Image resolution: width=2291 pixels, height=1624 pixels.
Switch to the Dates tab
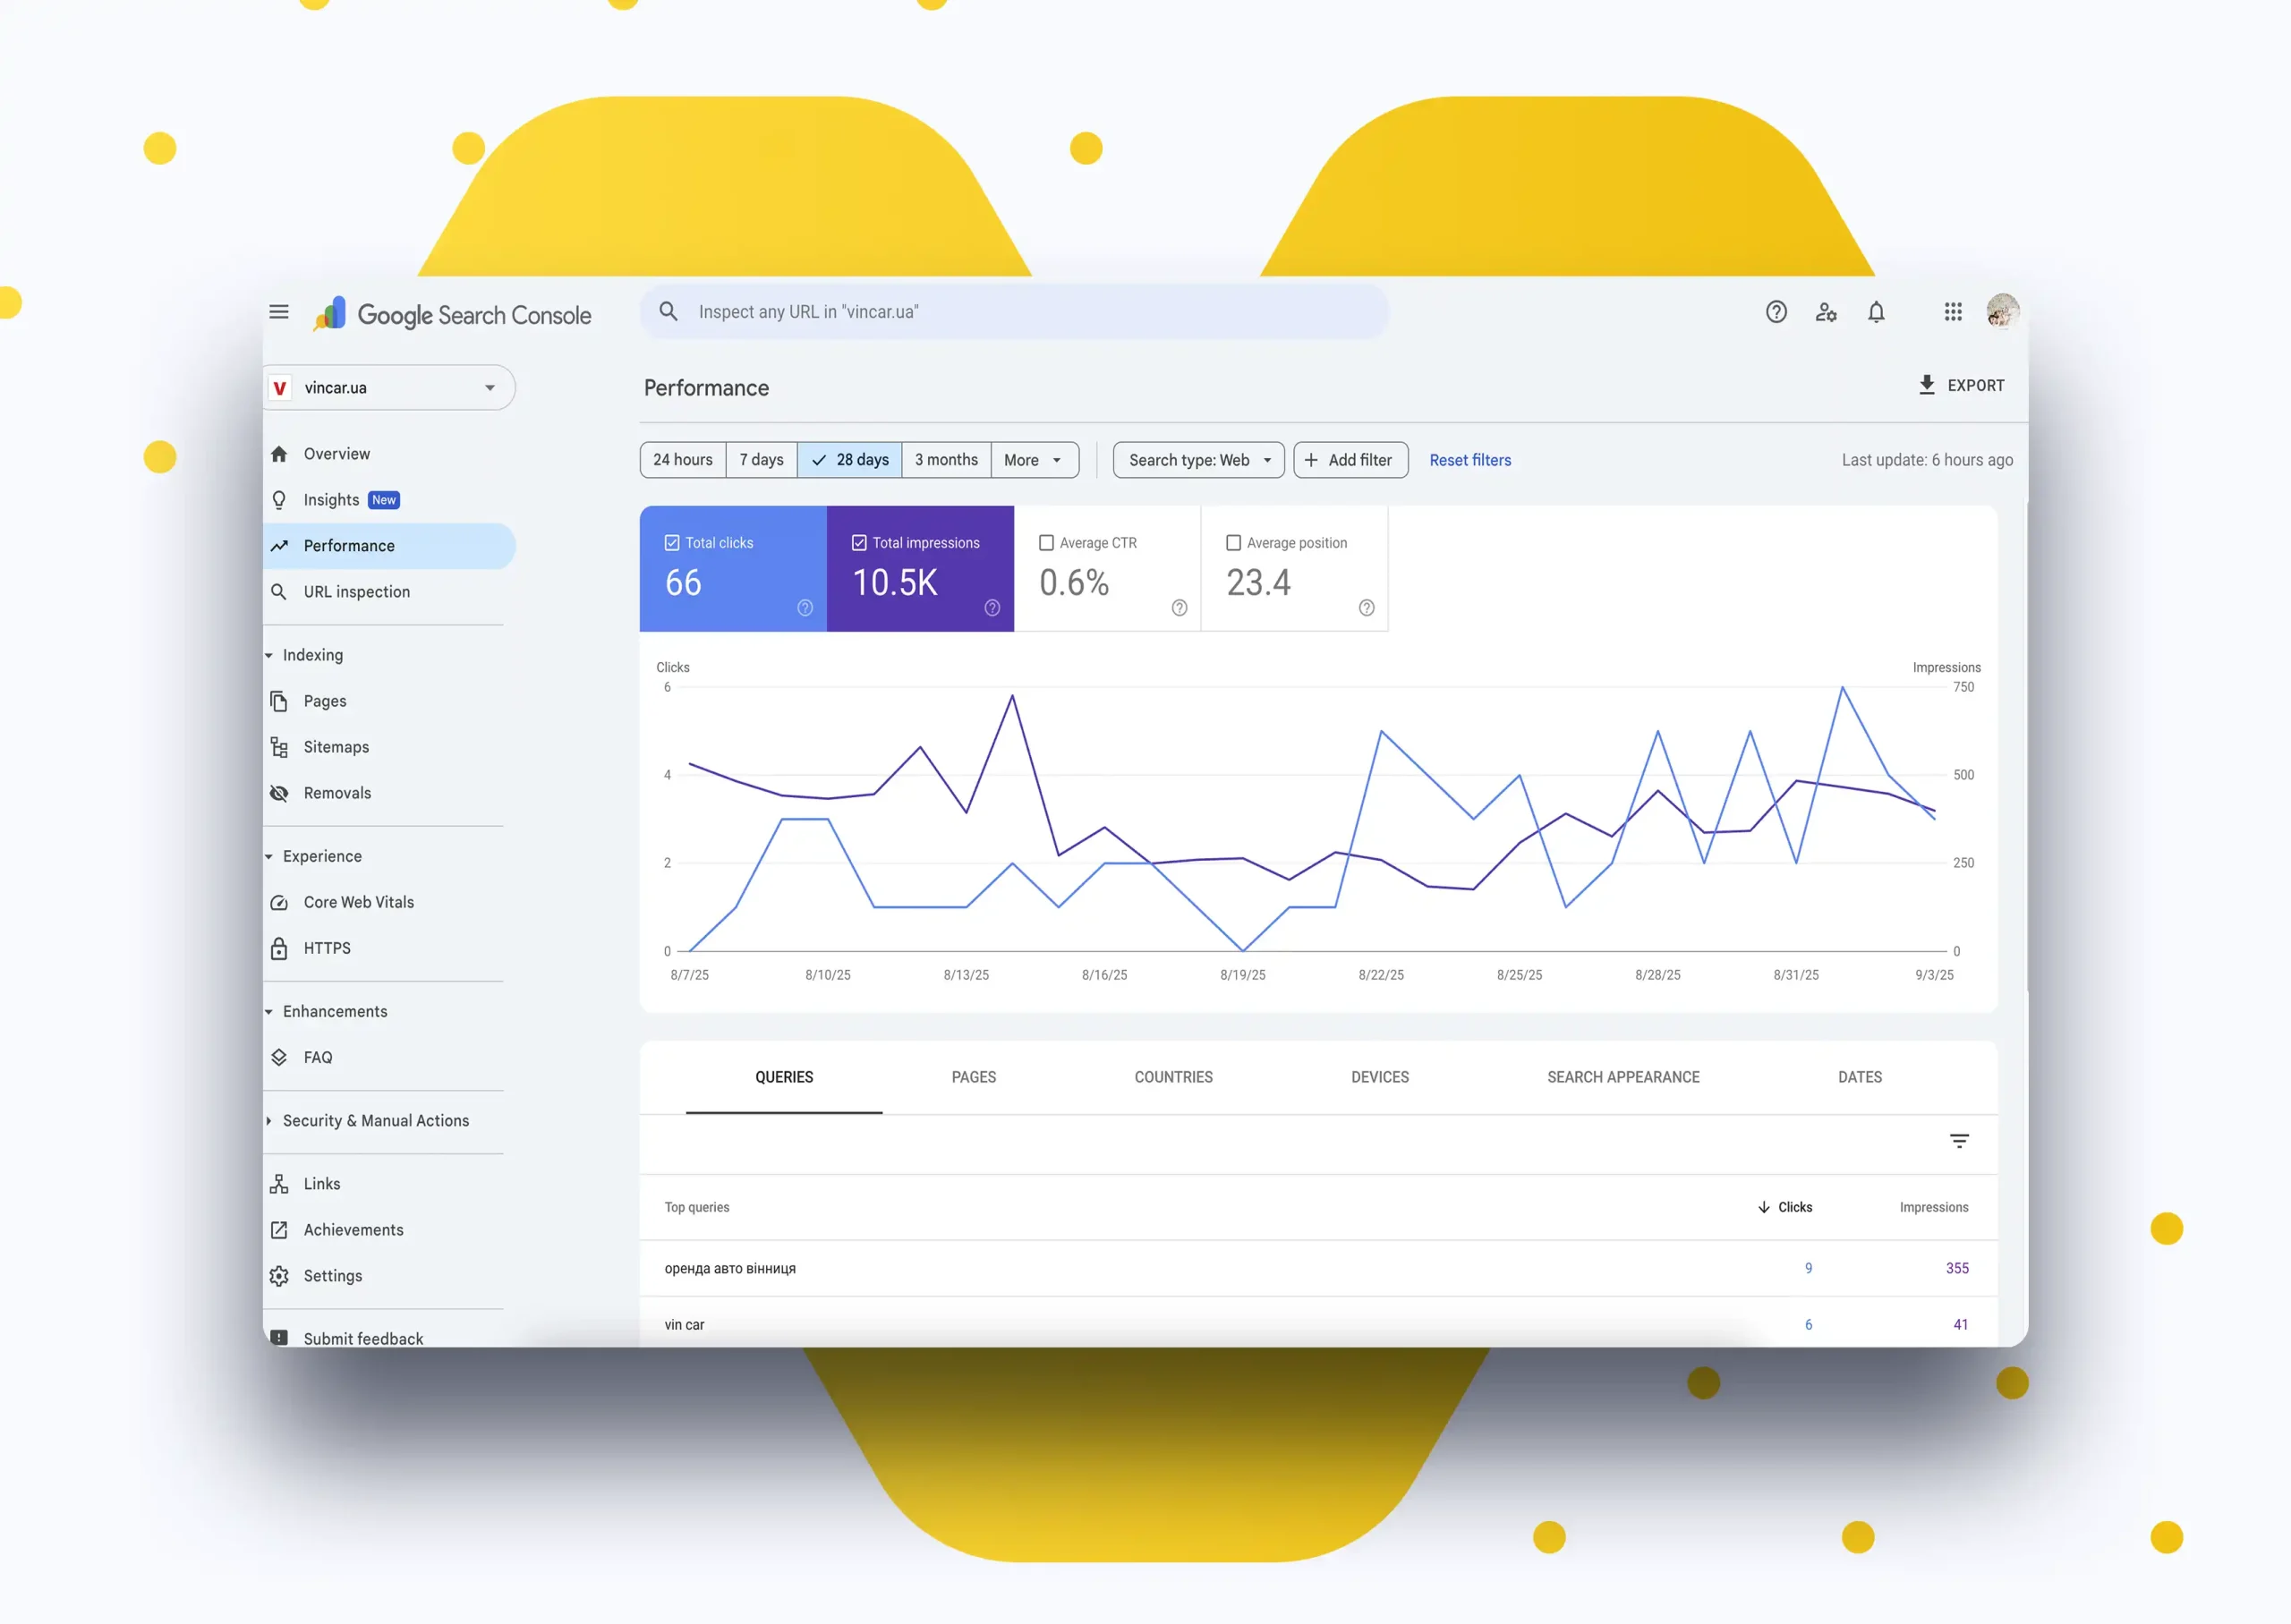coord(1860,1077)
